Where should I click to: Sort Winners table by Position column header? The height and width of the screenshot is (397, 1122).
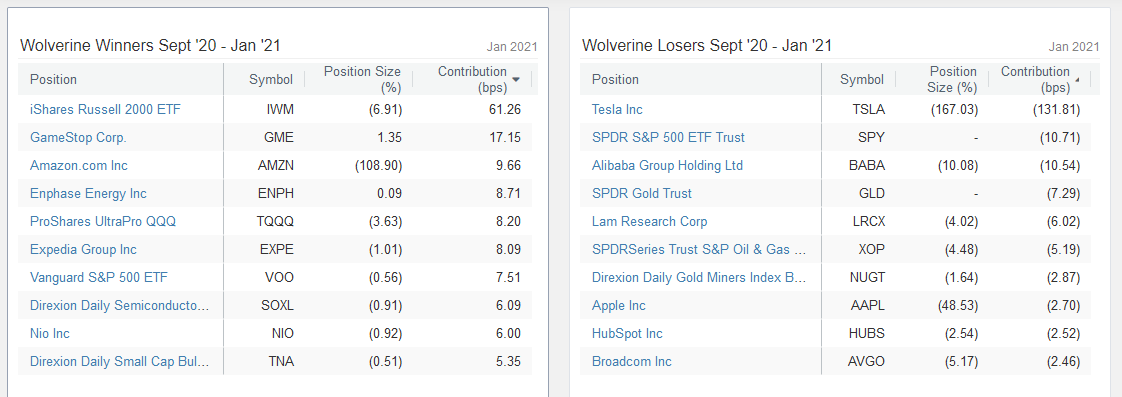(x=54, y=79)
